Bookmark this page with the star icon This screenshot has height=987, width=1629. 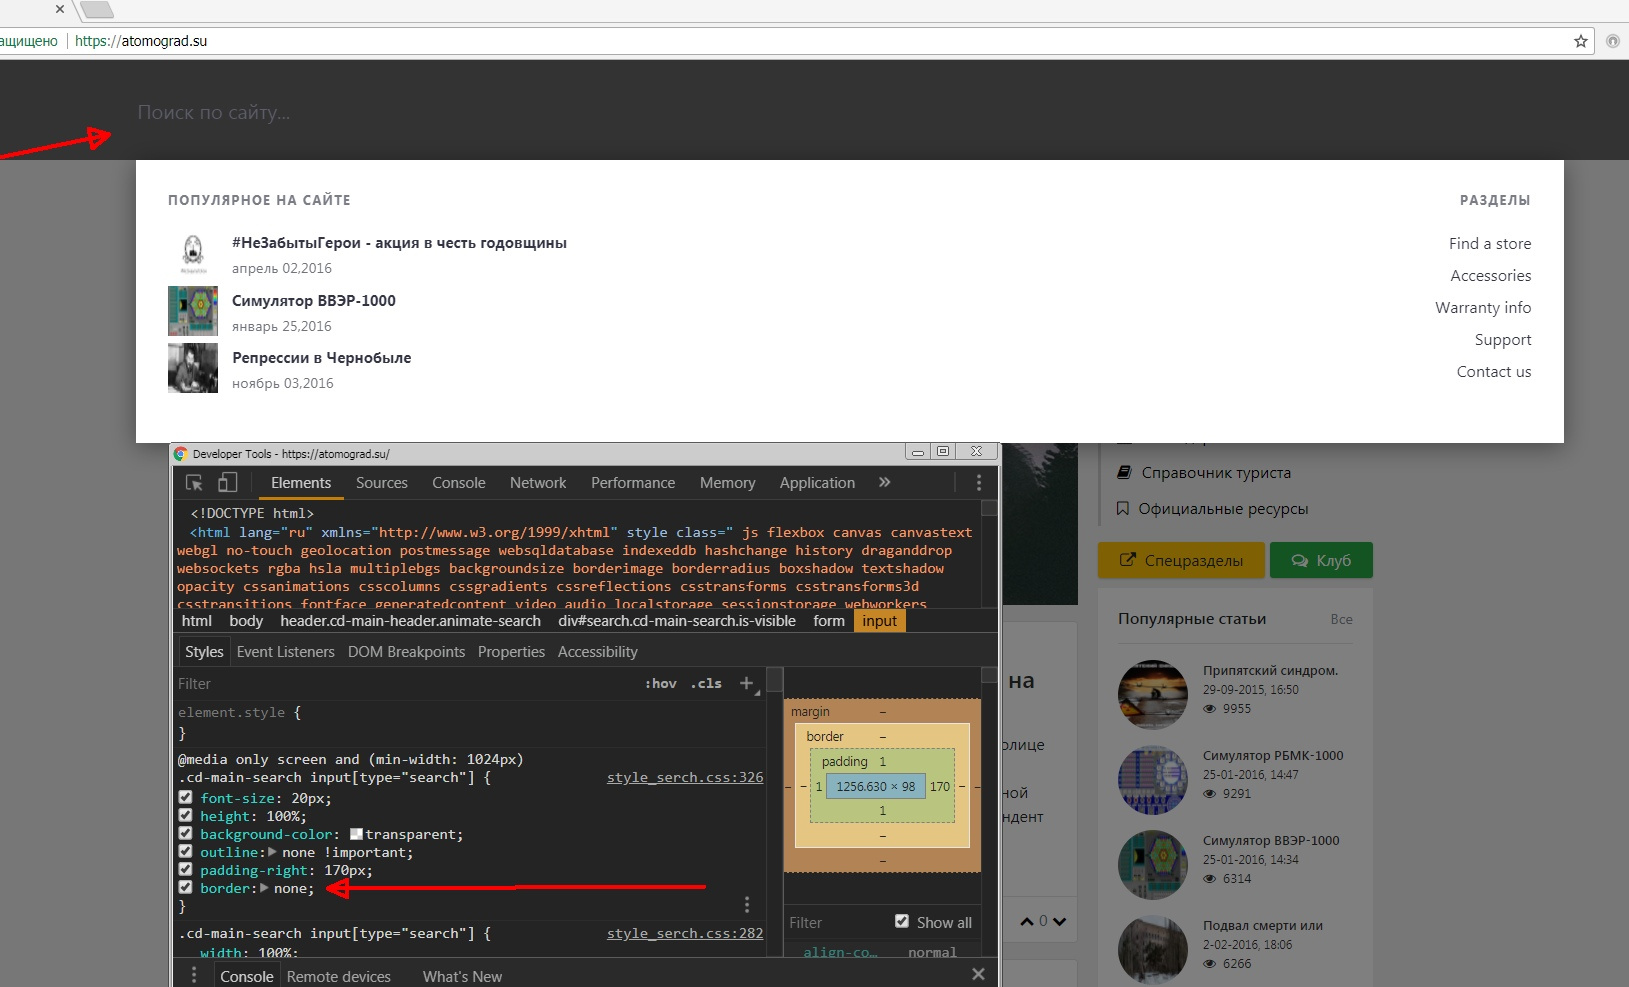[x=1581, y=41]
